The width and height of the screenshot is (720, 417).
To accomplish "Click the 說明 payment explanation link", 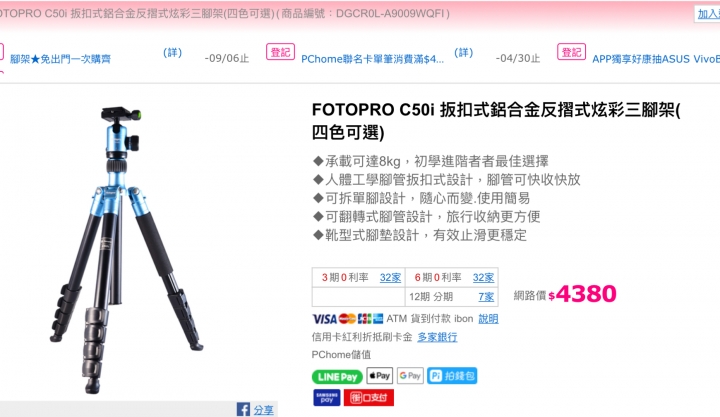I will pos(488,319).
